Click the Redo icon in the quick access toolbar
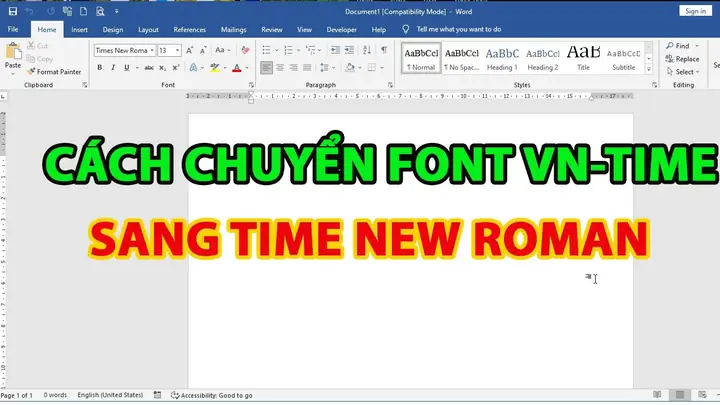Viewport: 720px width, 405px height. point(51,11)
